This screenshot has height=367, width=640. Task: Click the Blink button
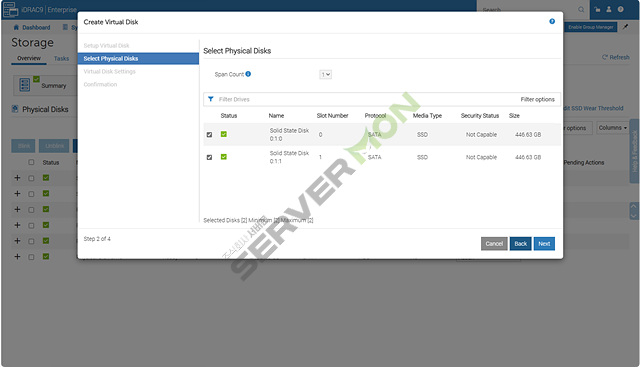point(24,146)
